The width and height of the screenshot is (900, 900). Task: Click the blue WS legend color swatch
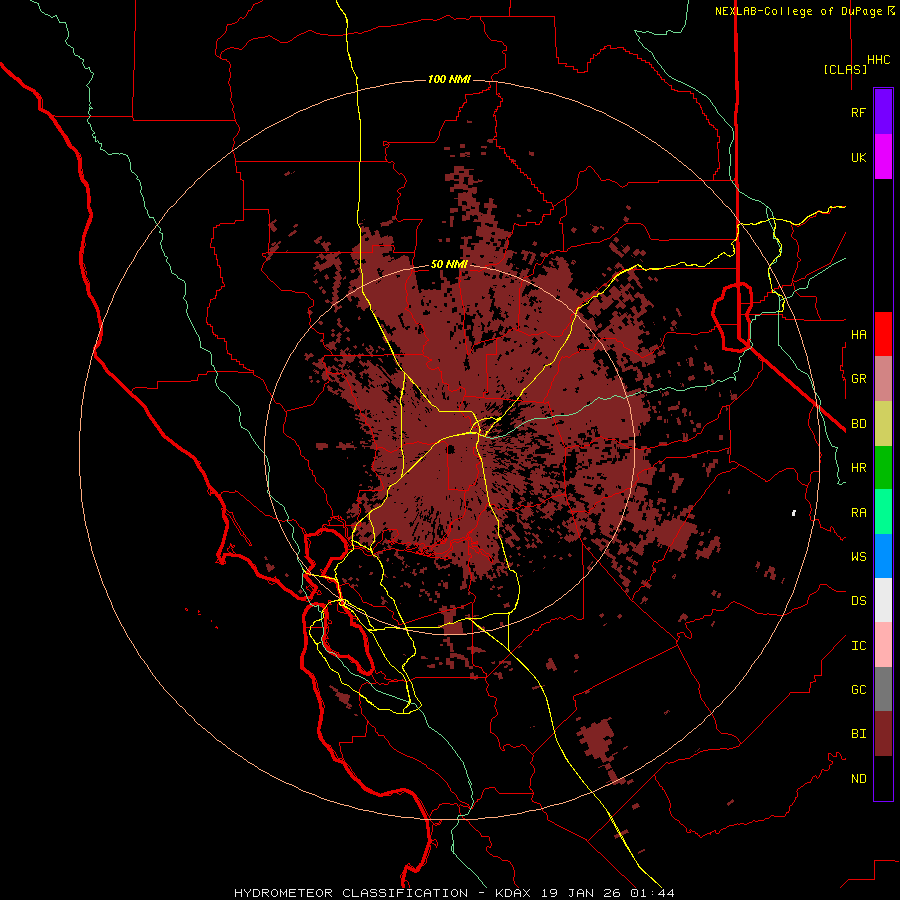tap(883, 556)
